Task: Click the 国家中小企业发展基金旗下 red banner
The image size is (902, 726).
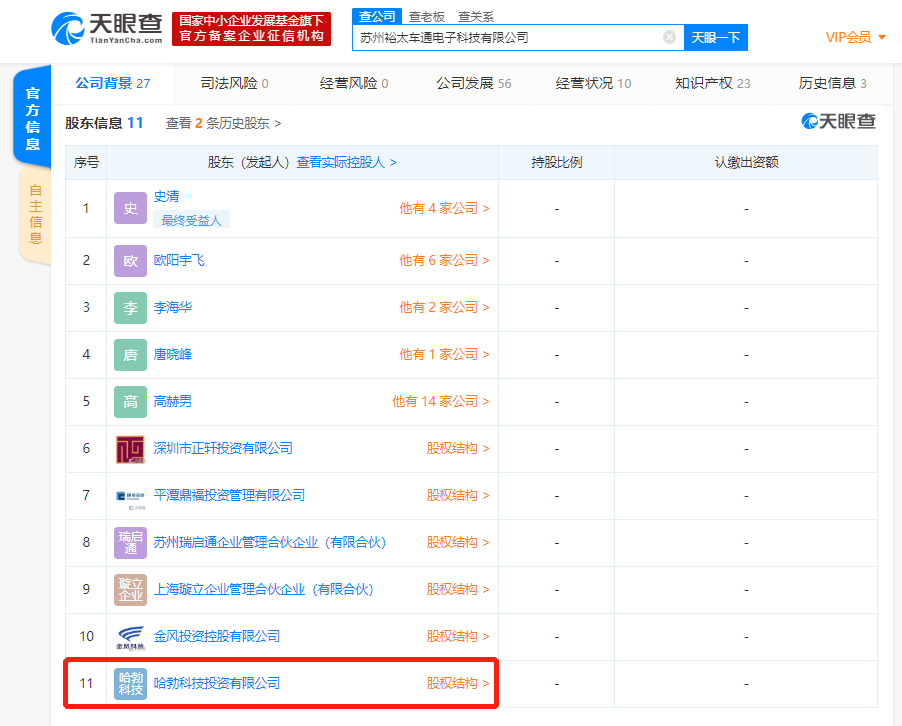Action: pyautogui.click(x=251, y=29)
